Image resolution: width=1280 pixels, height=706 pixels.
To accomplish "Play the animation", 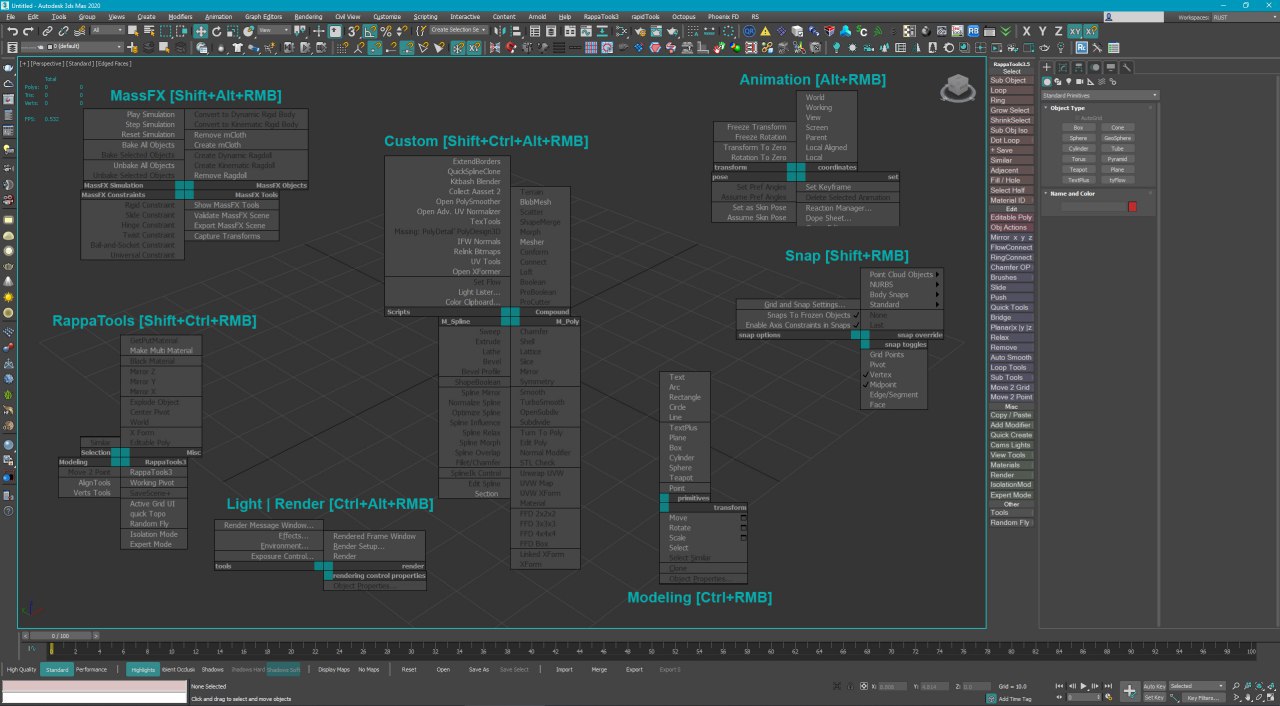I will point(1083,686).
